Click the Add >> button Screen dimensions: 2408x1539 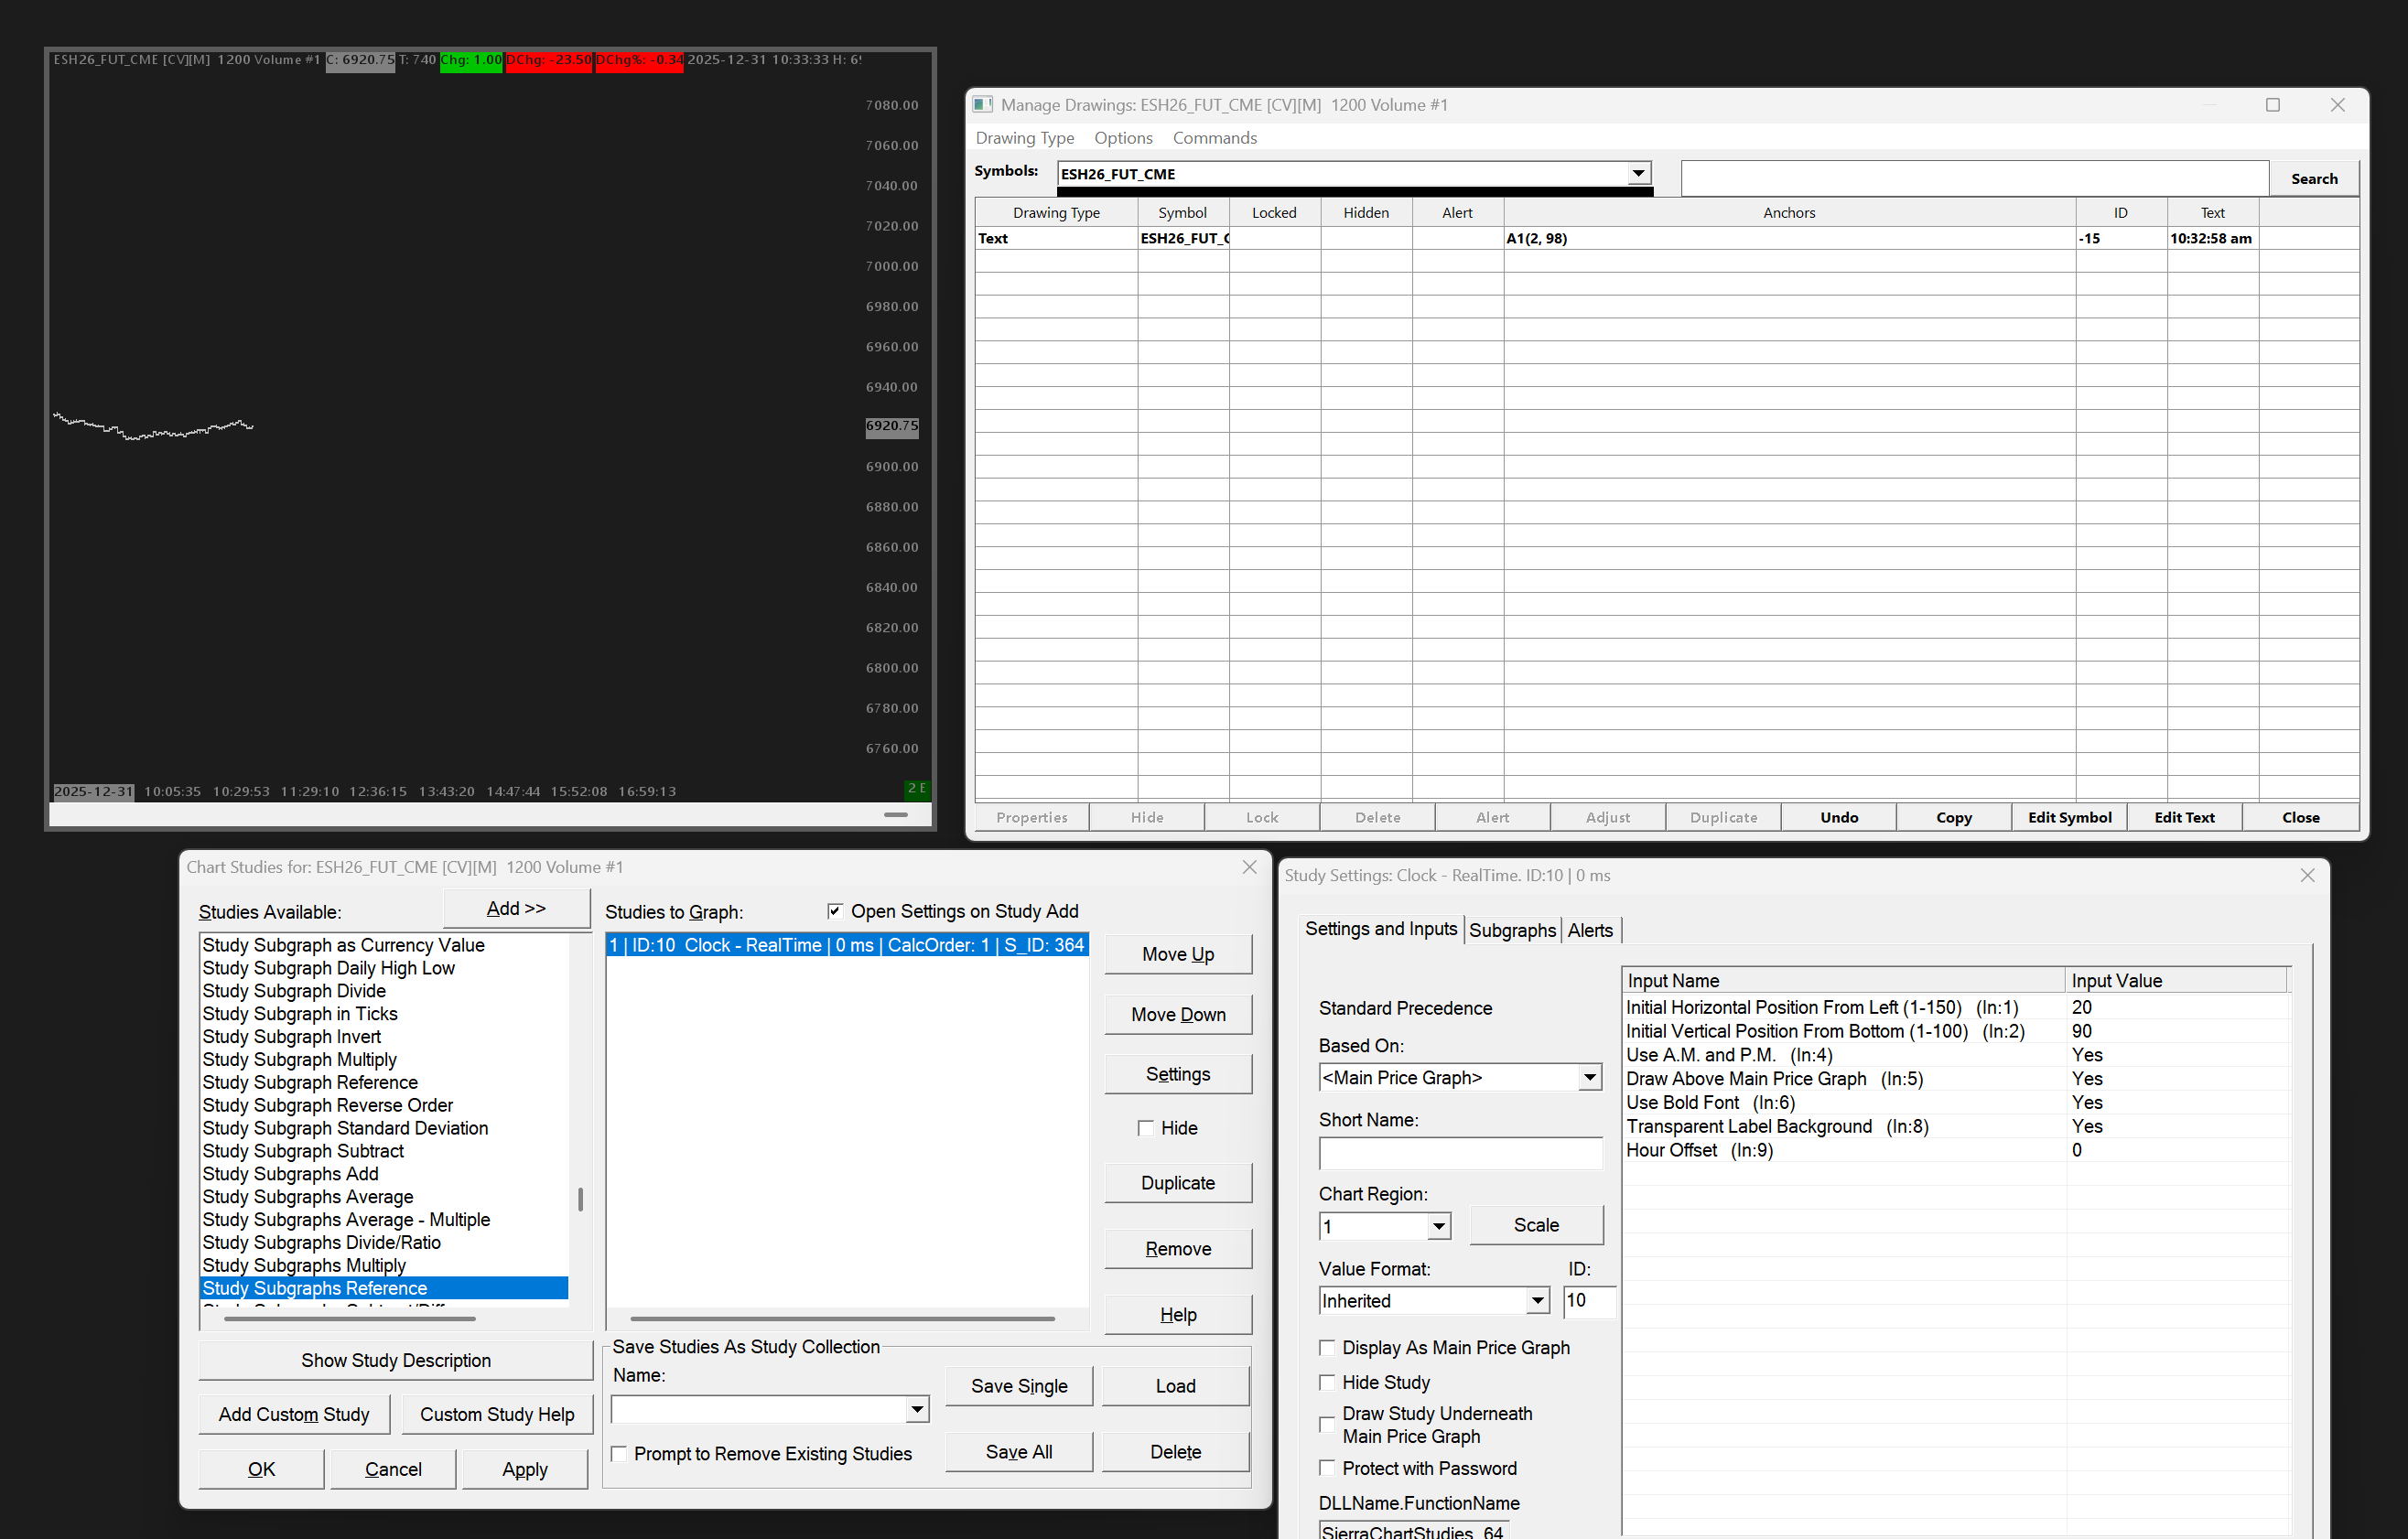click(x=516, y=908)
